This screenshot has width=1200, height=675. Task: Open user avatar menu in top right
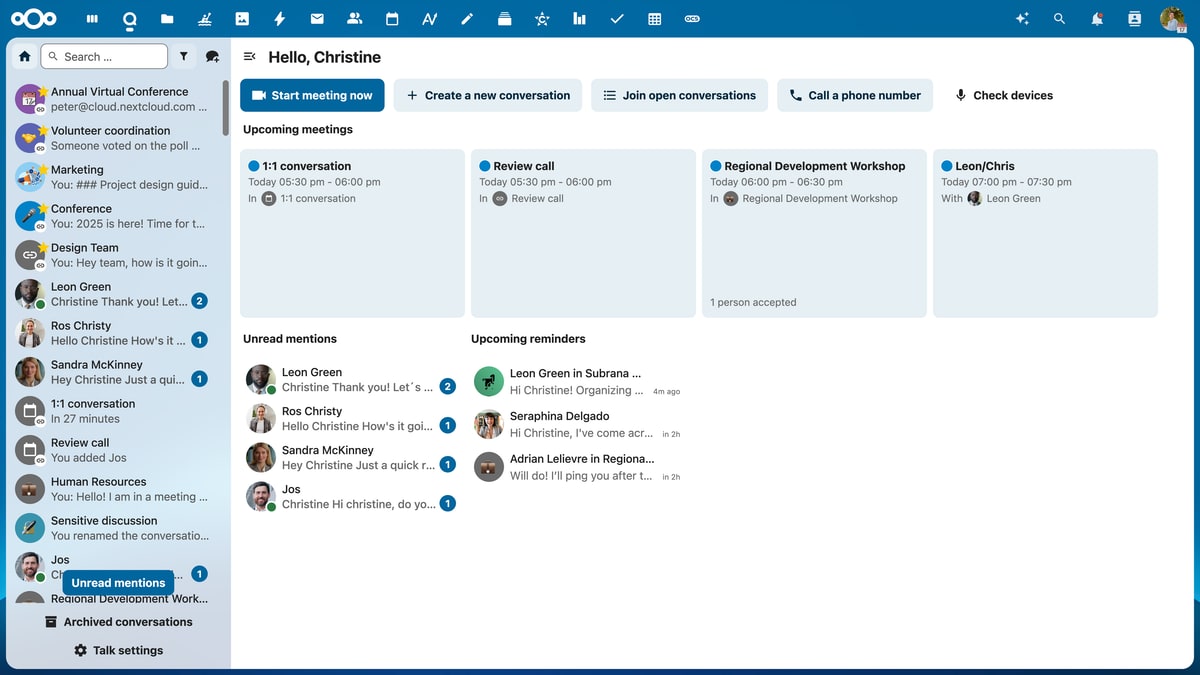point(1172,19)
